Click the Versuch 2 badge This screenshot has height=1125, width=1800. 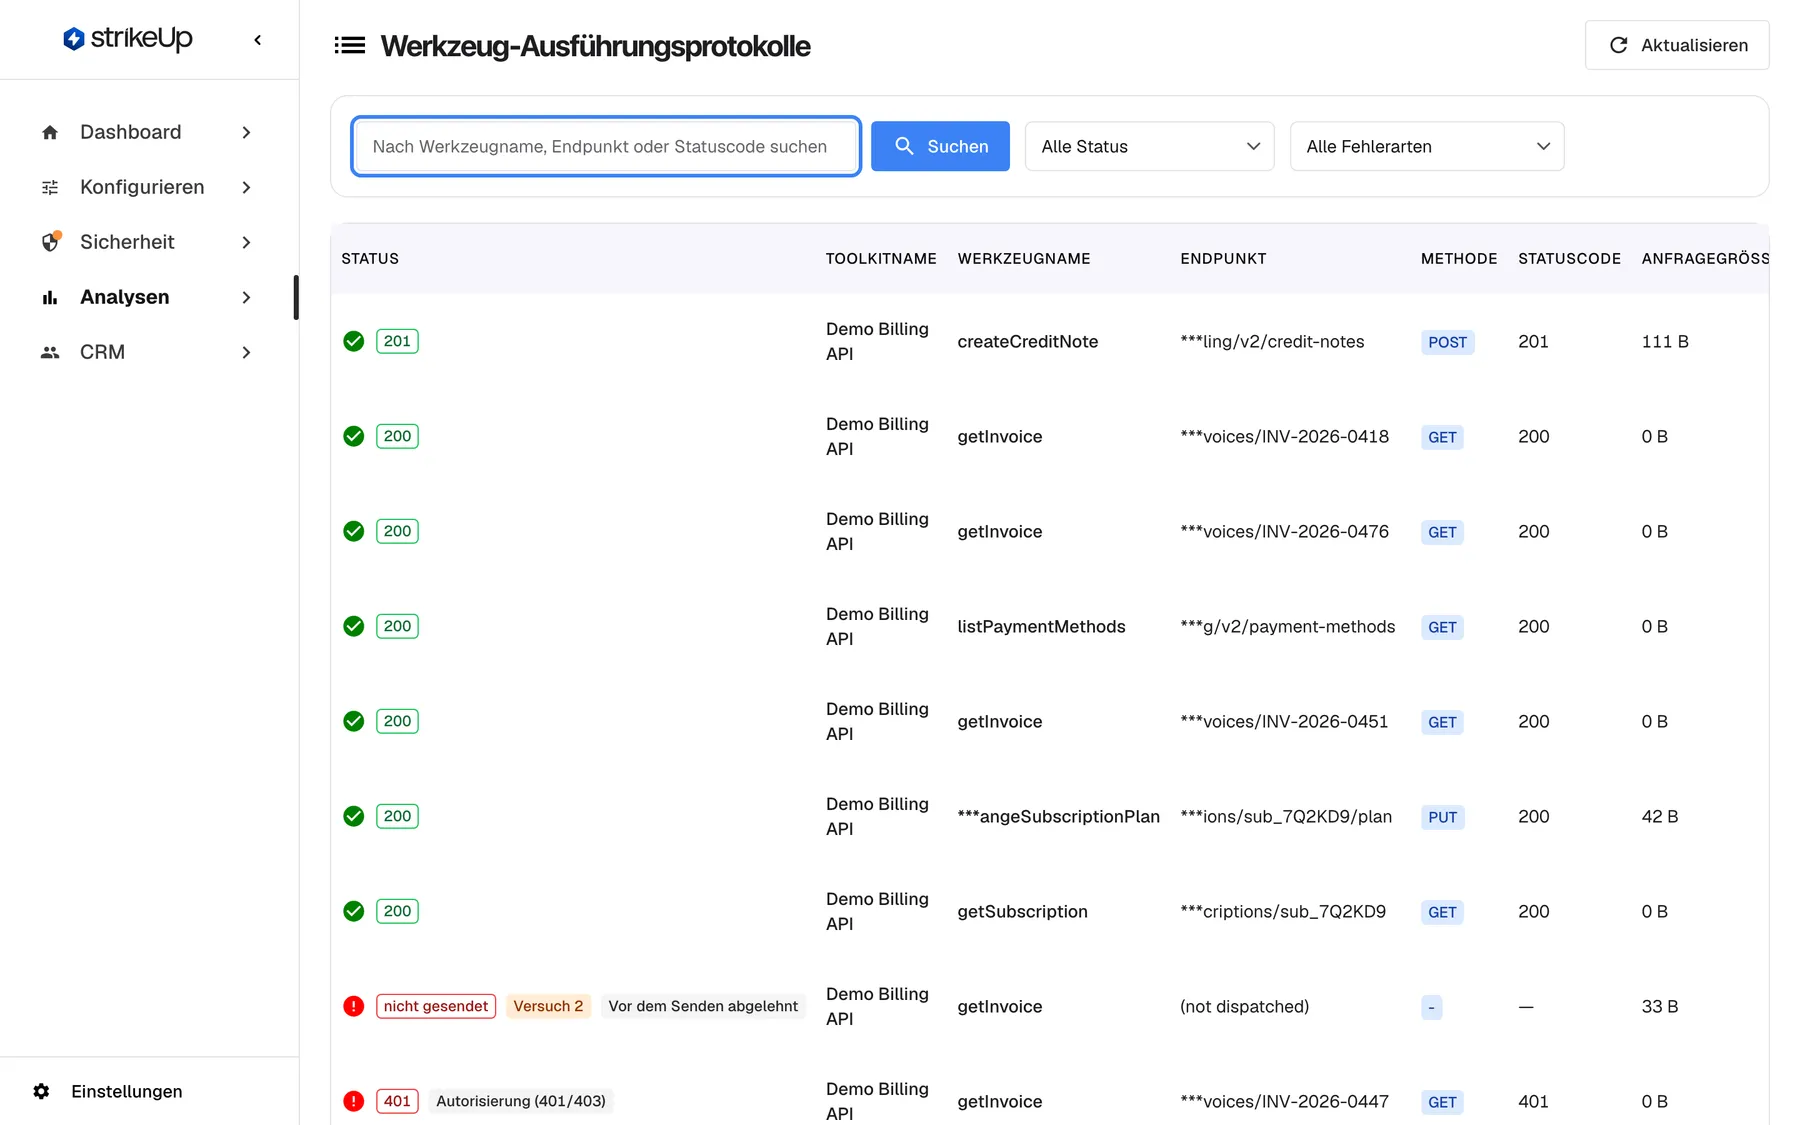(x=548, y=1006)
